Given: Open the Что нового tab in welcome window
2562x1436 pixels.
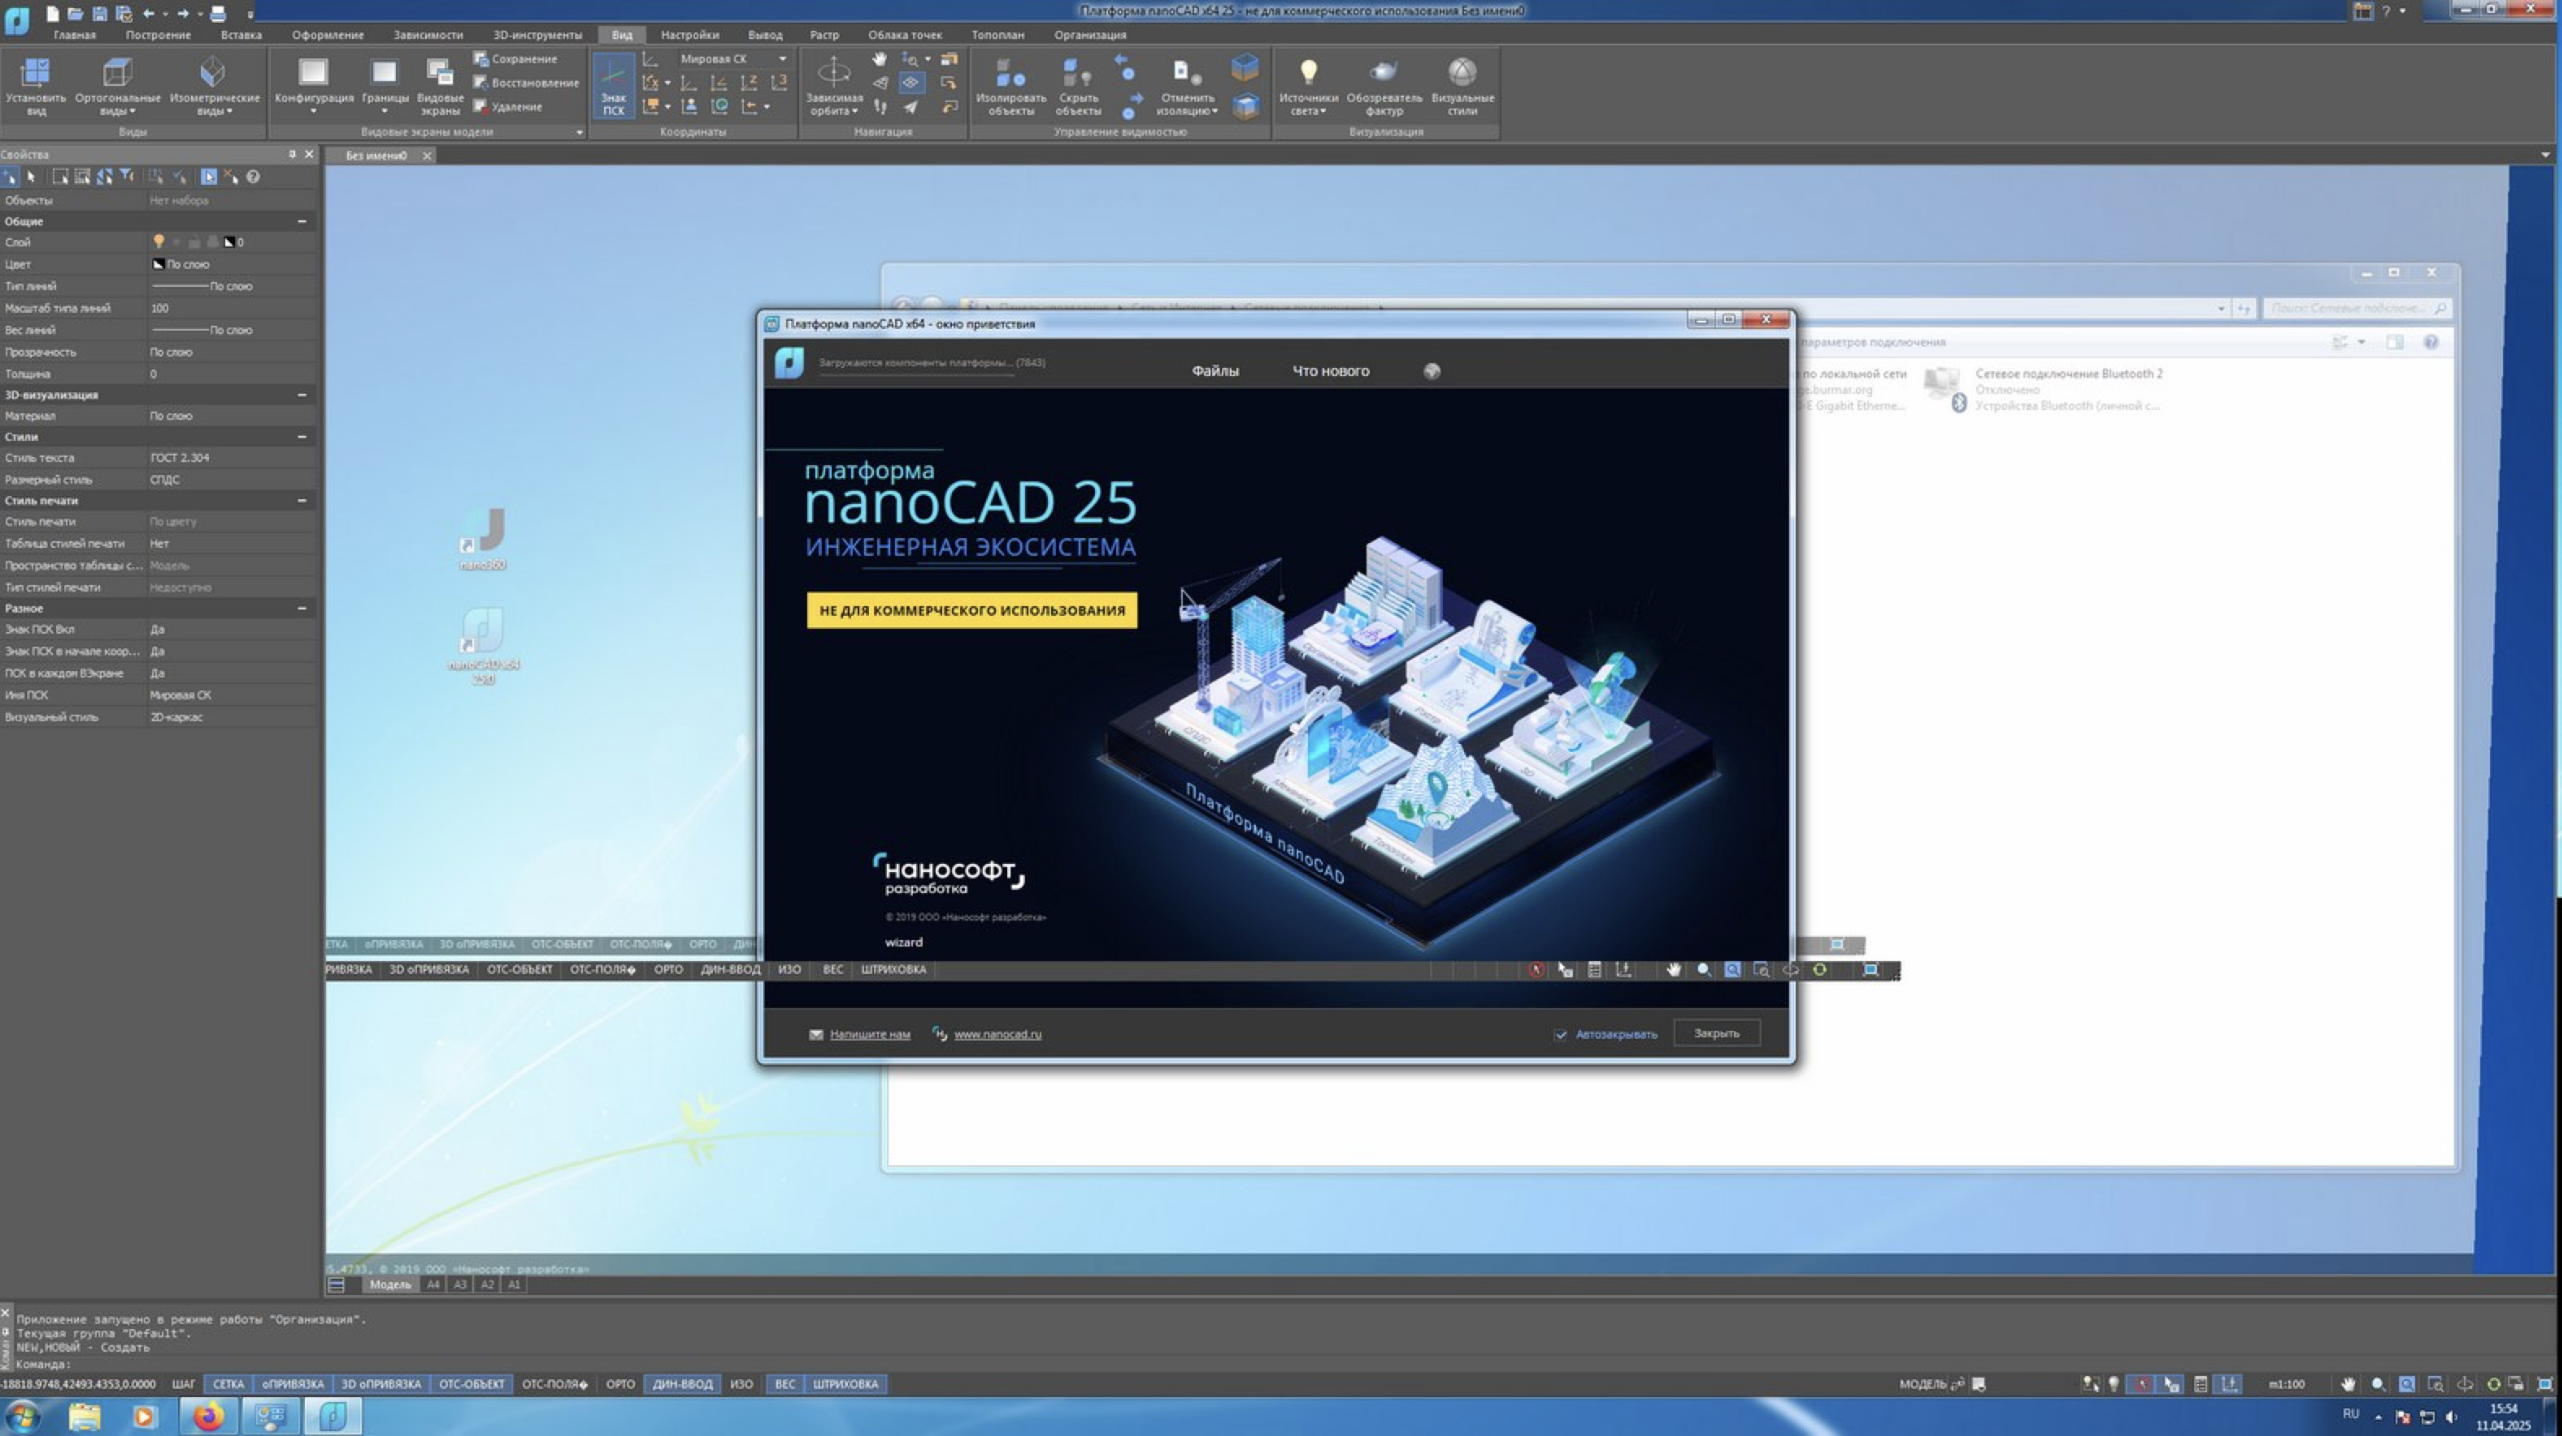Looking at the screenshot, I should pos(1331,371).
